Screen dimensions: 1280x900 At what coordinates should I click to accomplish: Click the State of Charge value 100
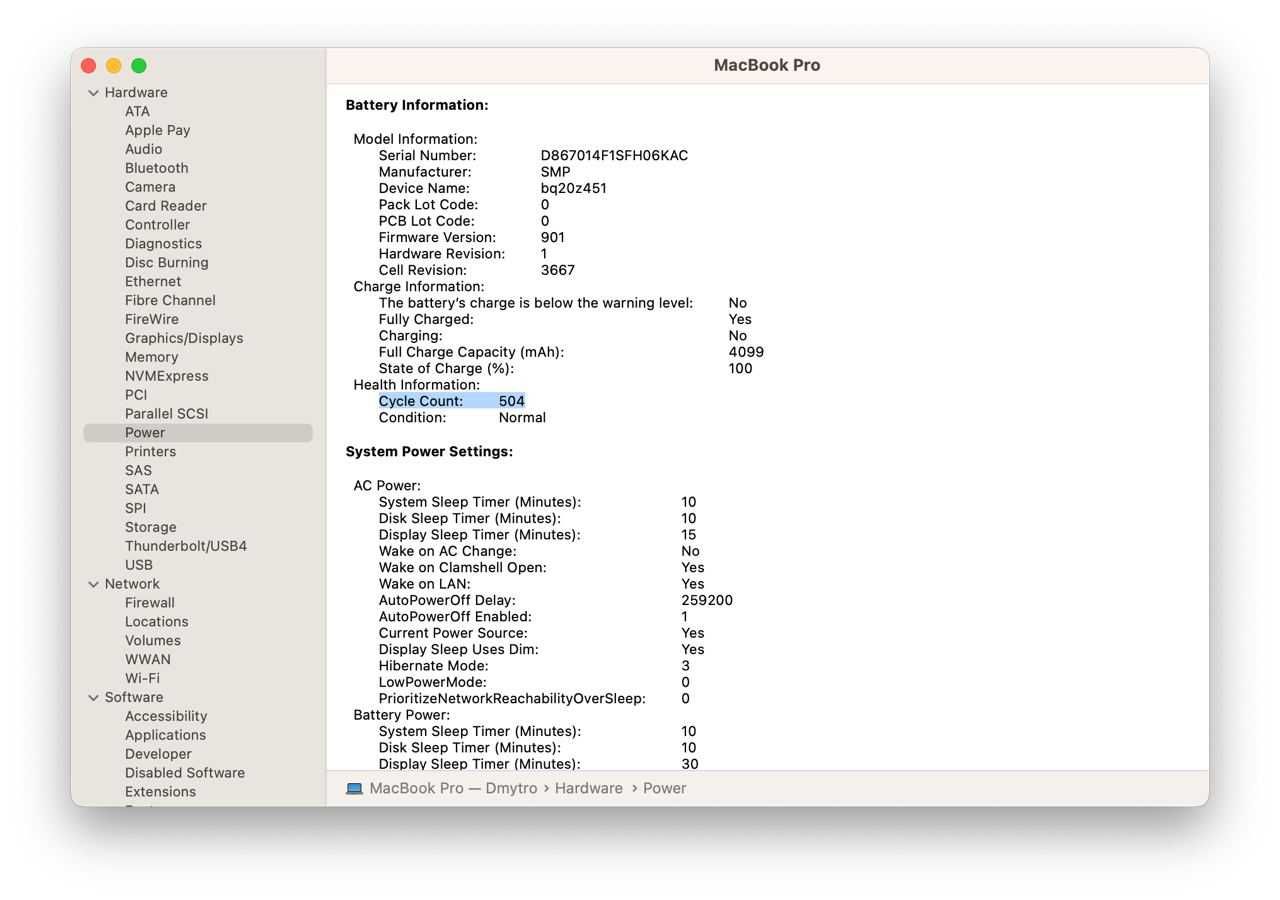pyautogui.click(x=740, y=368)
